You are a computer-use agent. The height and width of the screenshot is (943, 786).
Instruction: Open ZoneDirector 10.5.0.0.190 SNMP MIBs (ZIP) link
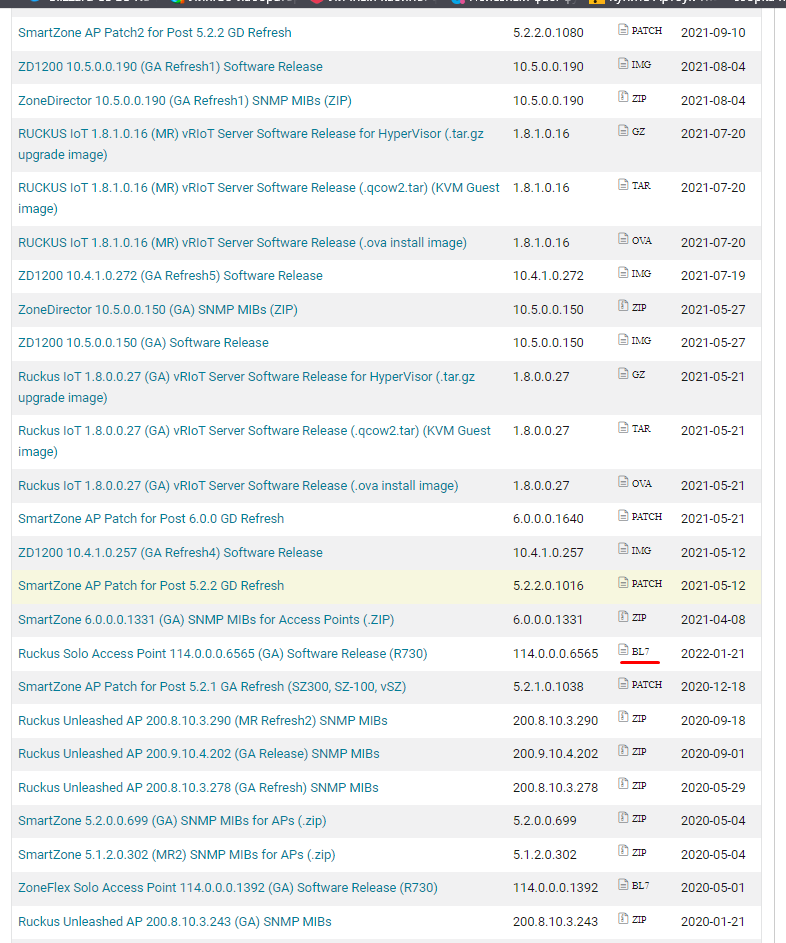pos(185,100)
